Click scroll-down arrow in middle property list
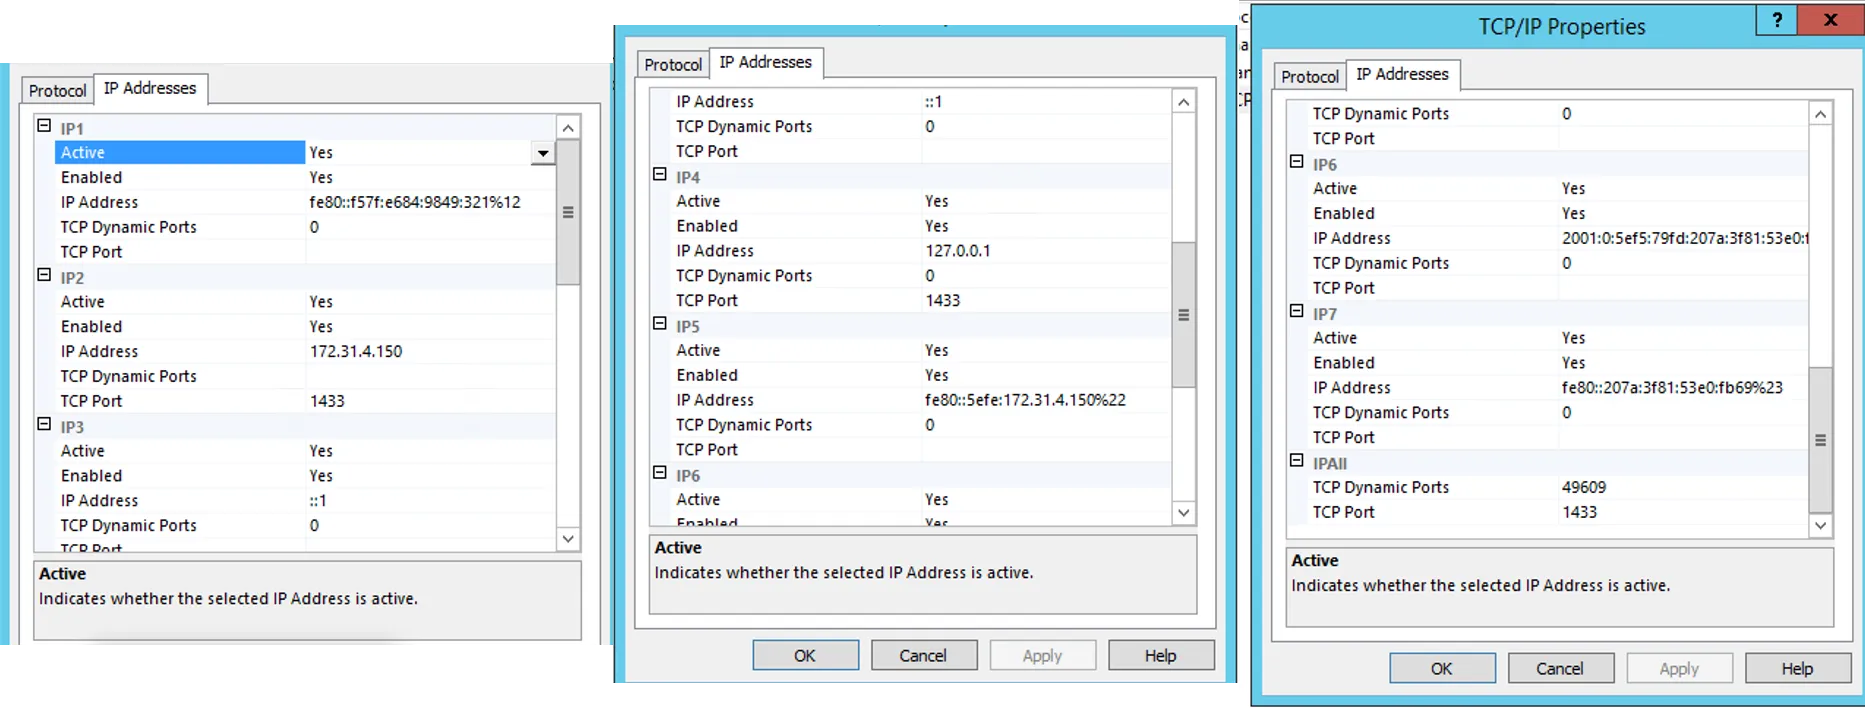This screenshot has width=1865, height=708. tap(1183, 513)
